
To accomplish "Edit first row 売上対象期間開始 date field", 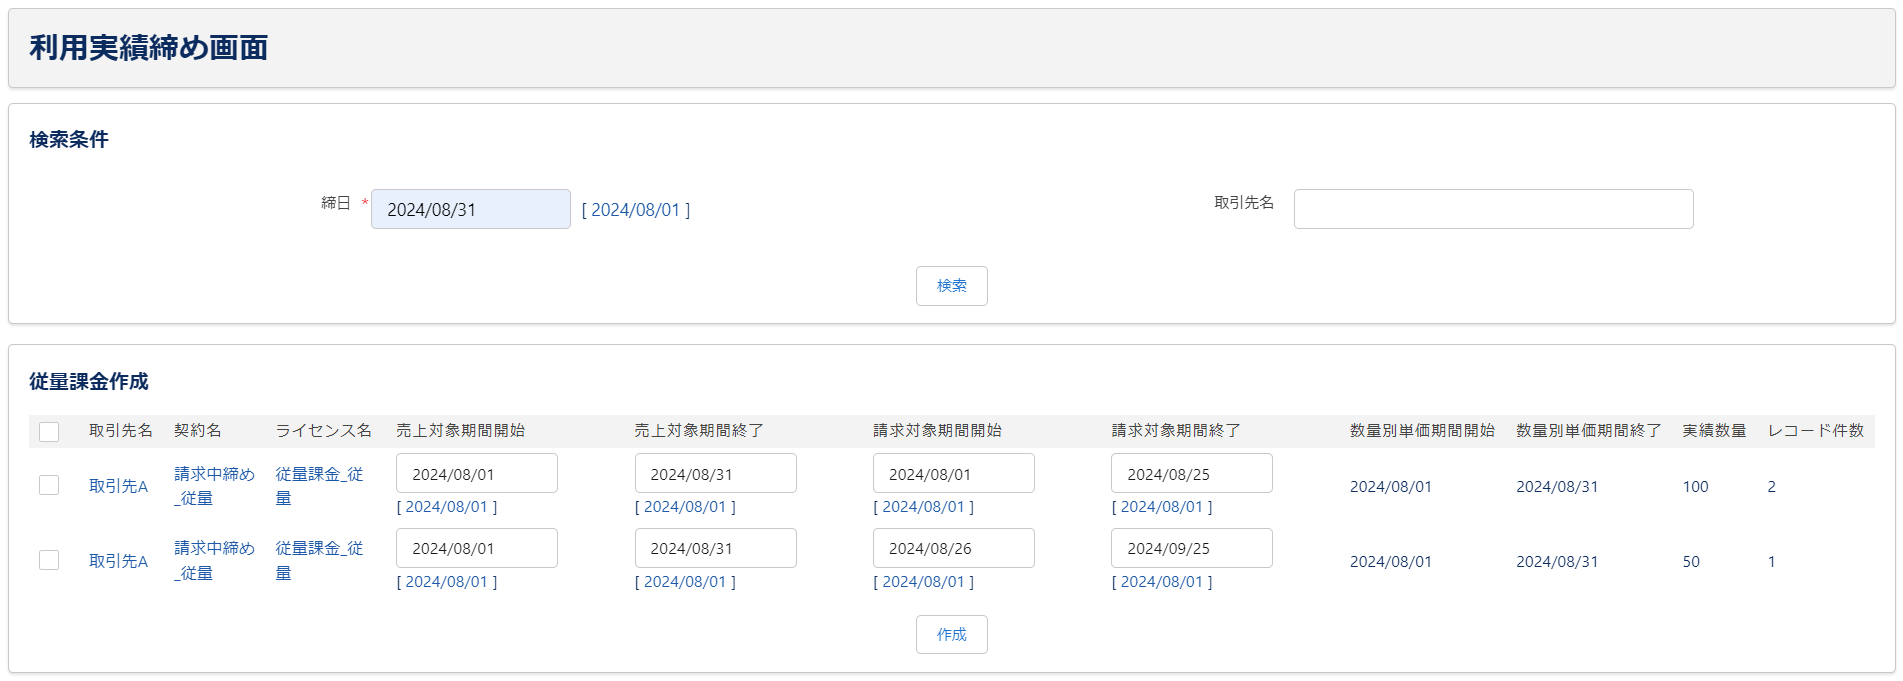I will point(476,474).
